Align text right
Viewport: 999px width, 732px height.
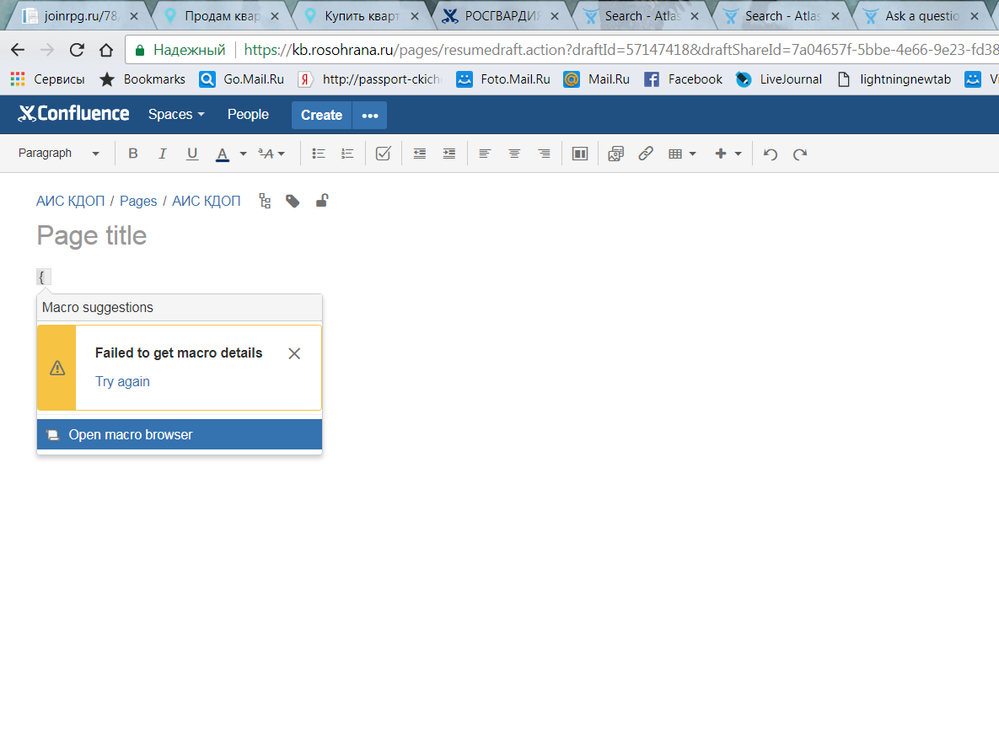(x=544, y=154)
